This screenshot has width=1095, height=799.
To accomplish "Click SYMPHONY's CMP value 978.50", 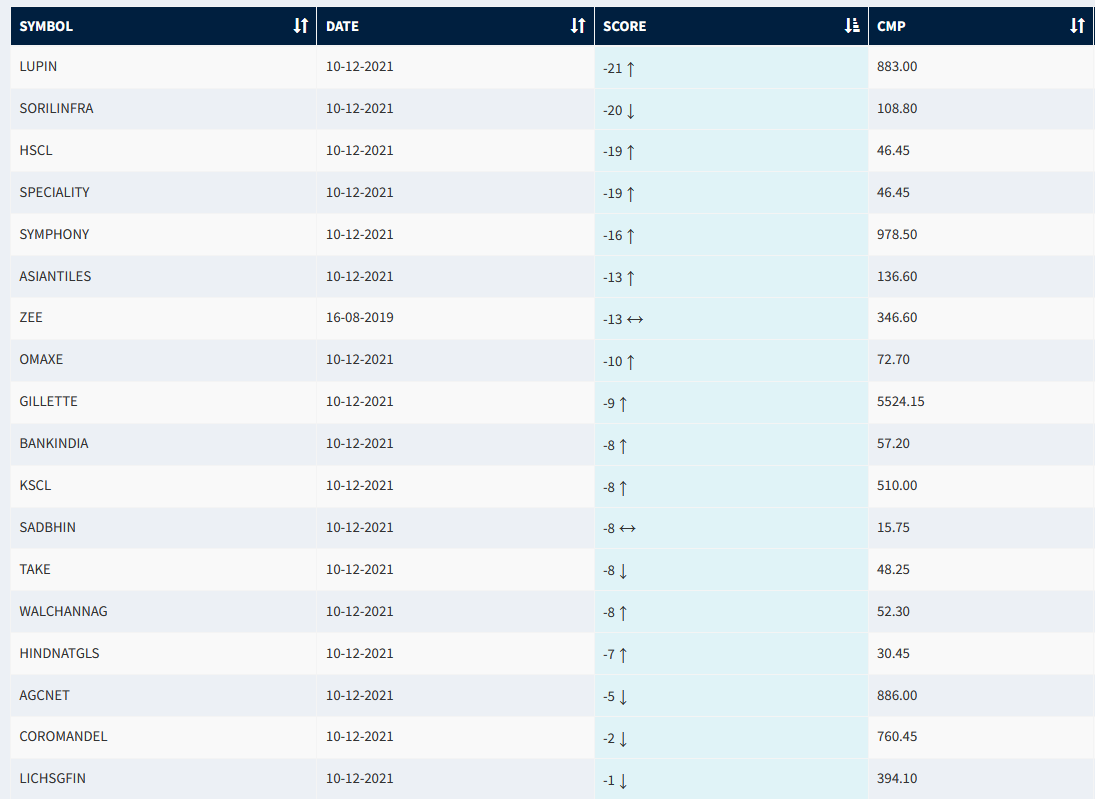I will (897, 234).
